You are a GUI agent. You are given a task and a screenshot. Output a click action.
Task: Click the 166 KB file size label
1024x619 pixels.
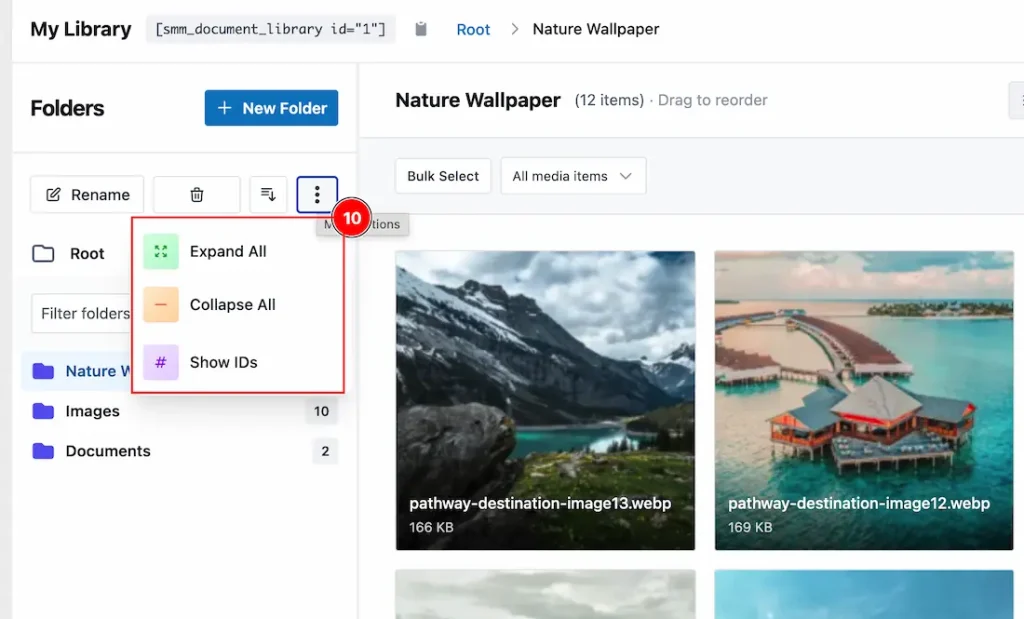[431, 527]
